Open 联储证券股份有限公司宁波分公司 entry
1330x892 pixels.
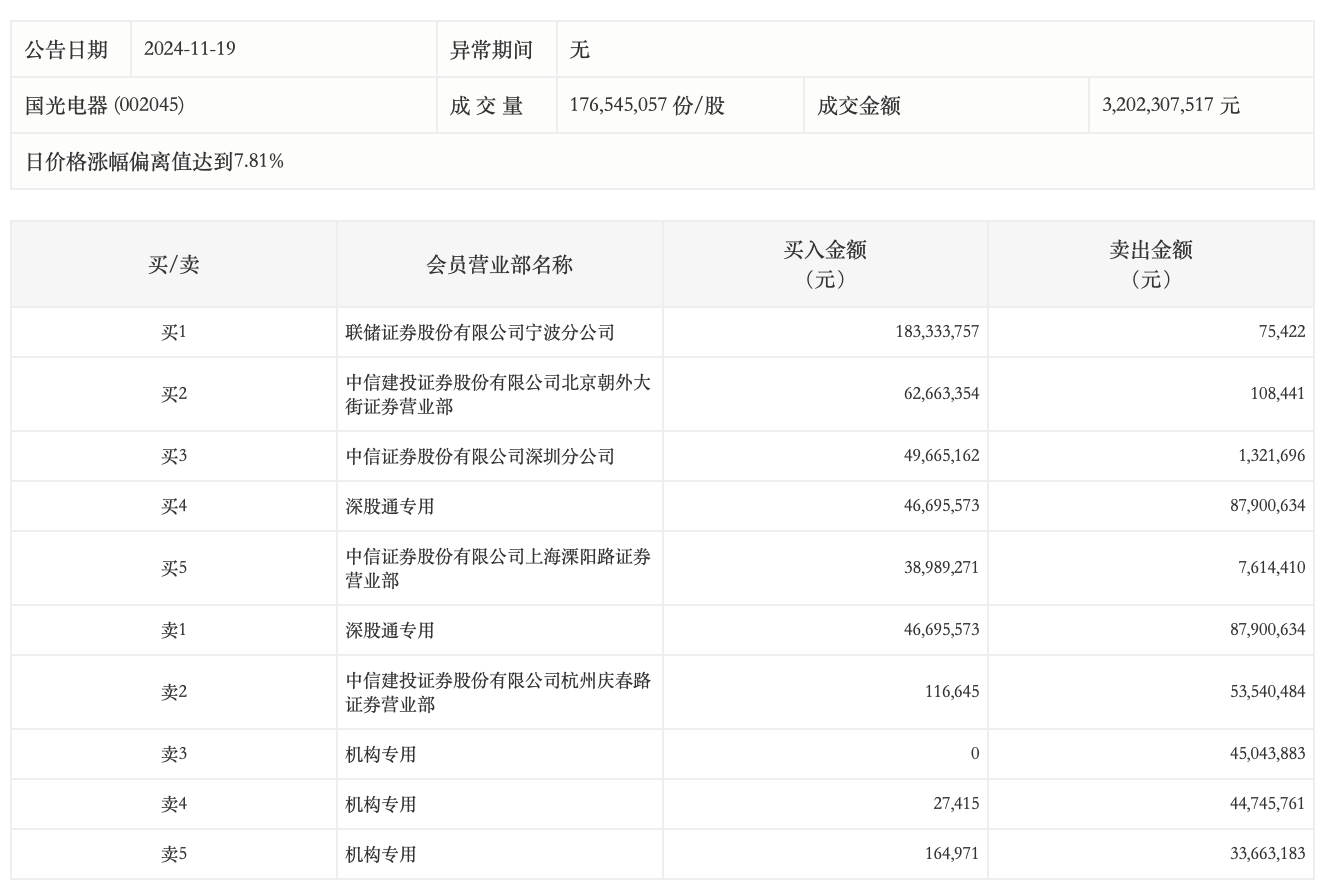[480, 333]
